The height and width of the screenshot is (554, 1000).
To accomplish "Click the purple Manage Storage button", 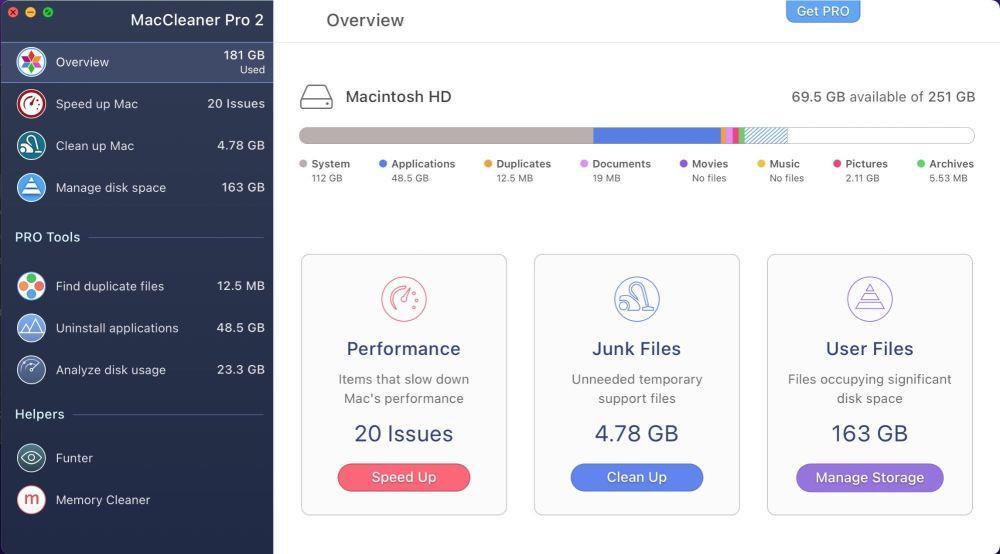I will (870, 477).
